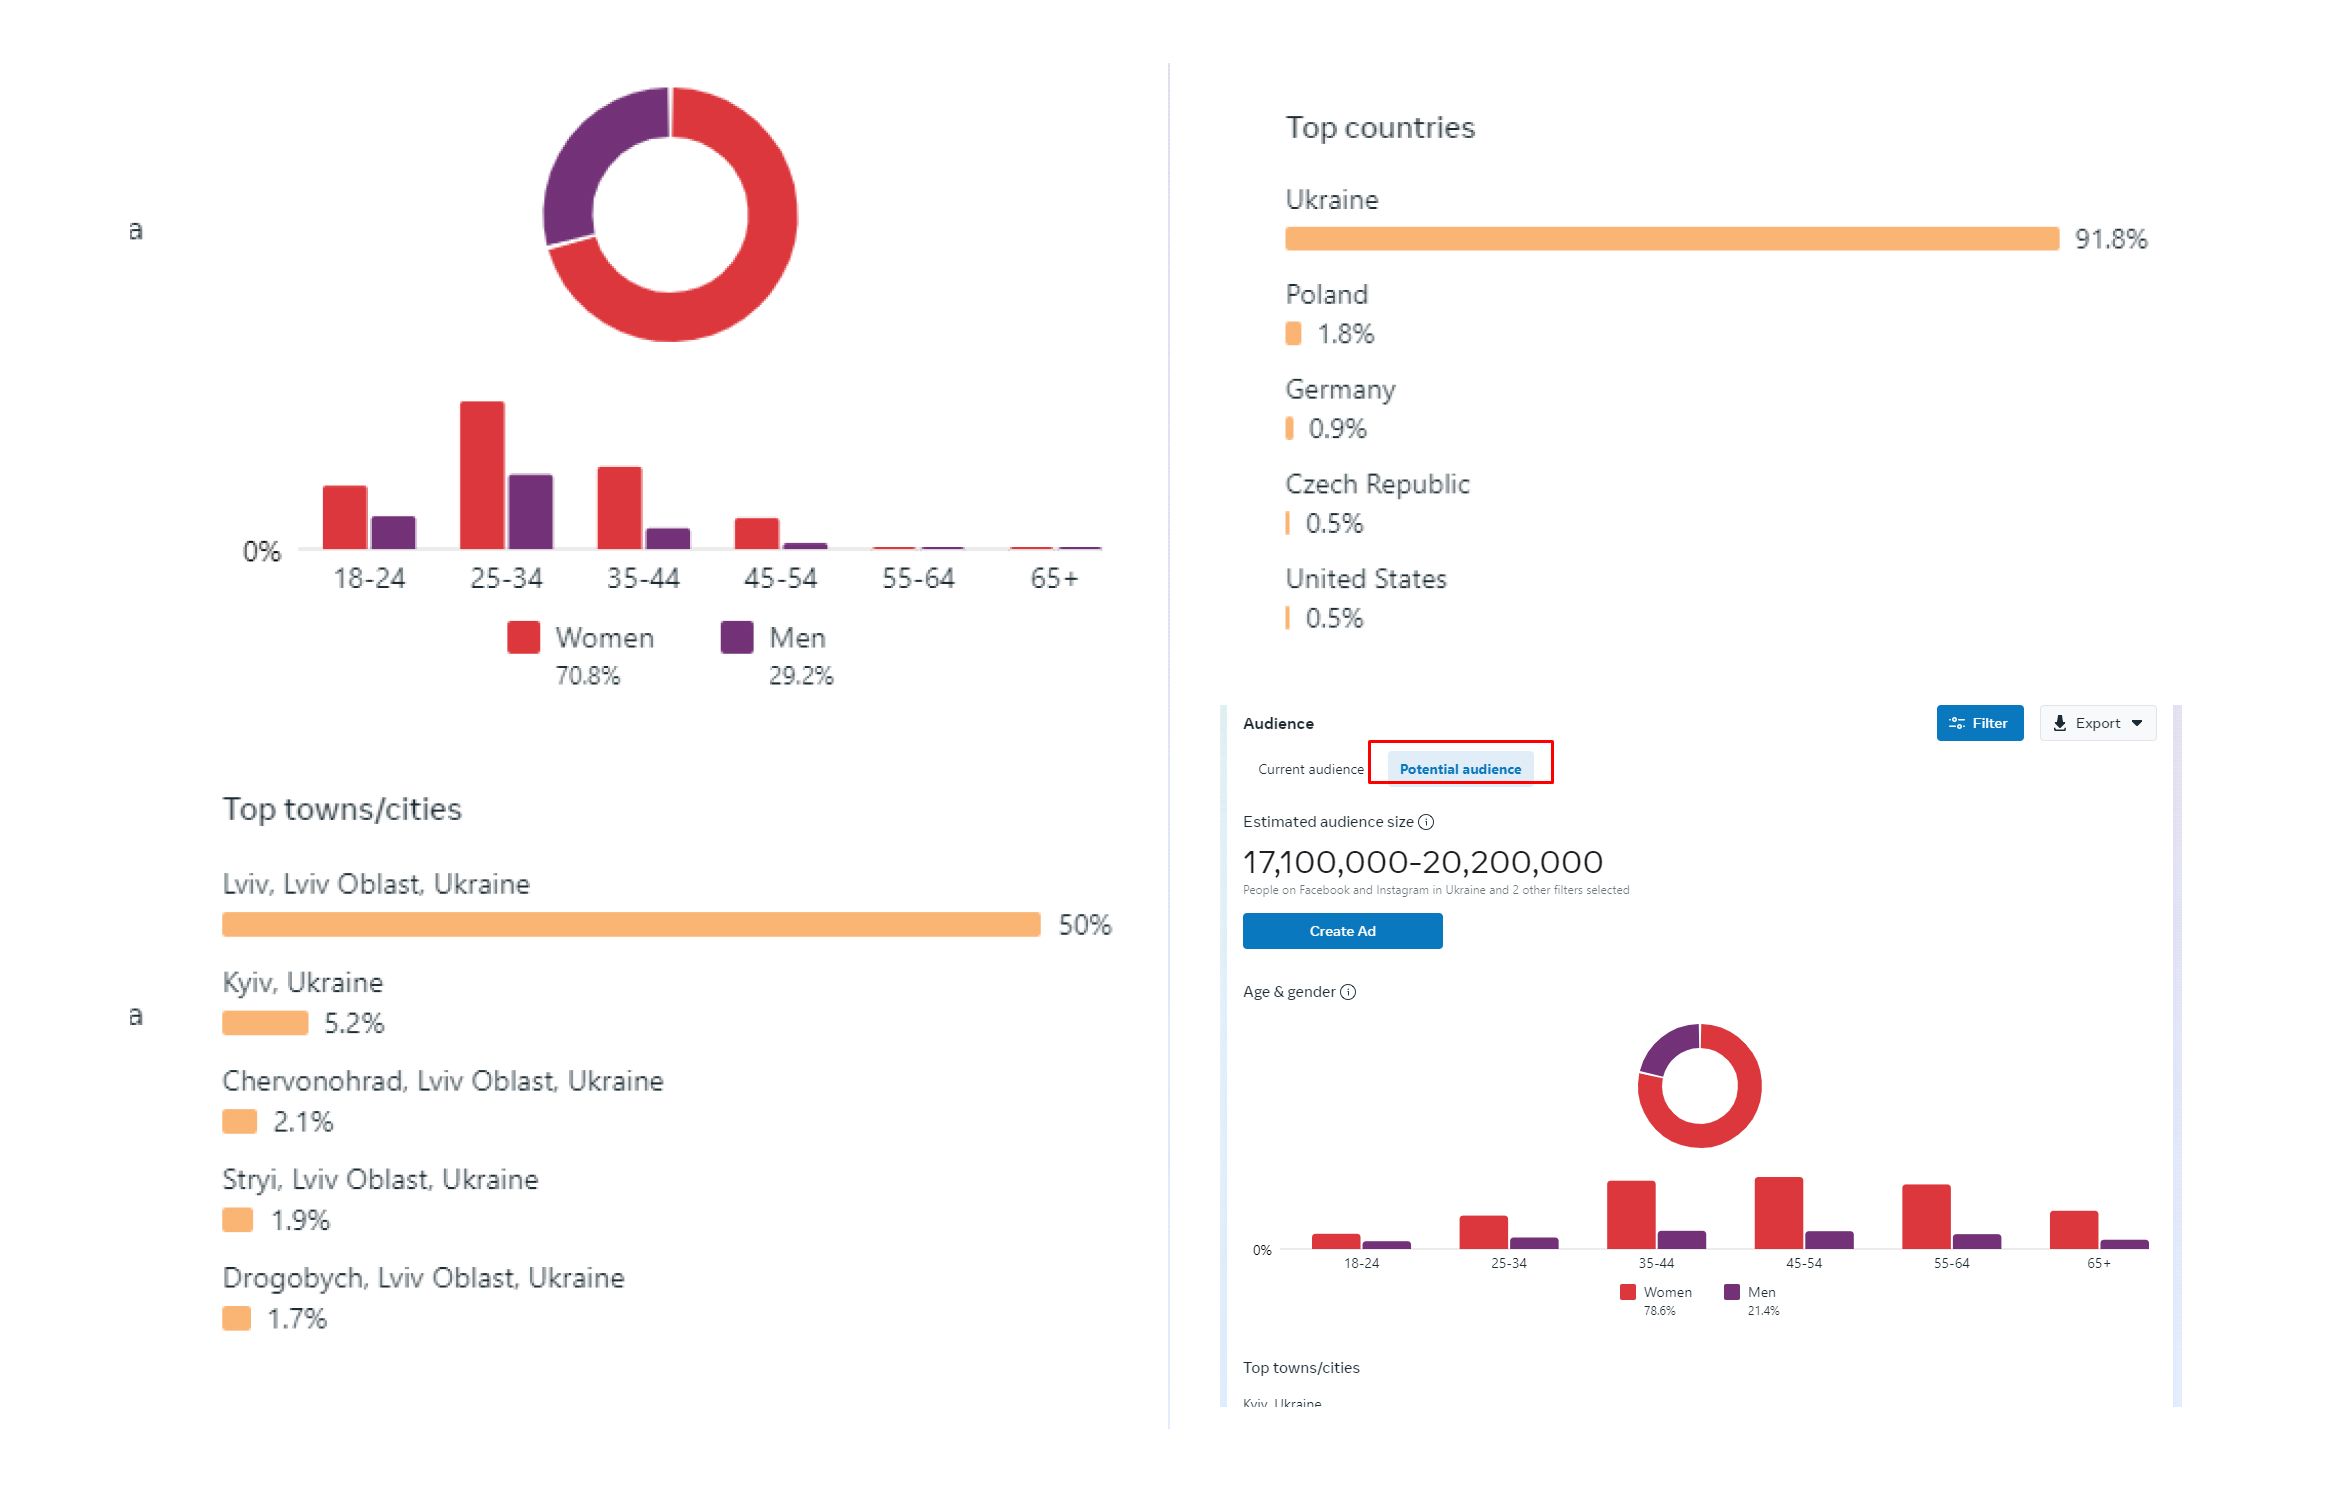Open the Export dropdown menu

pos(2097,723)
